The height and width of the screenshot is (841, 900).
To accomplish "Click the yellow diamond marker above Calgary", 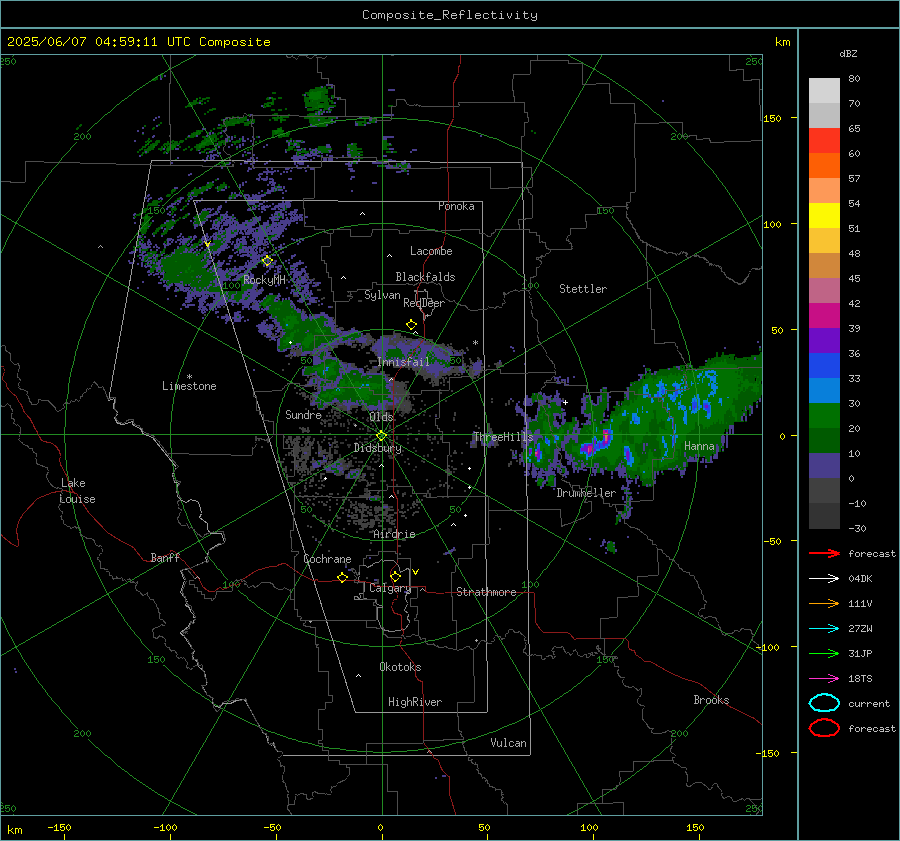I will click(395, 576).
